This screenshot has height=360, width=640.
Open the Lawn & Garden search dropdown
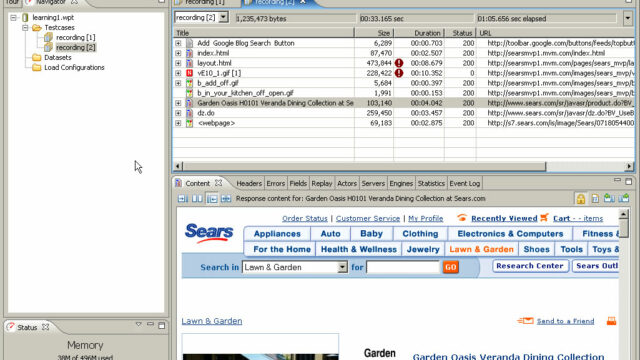coord(342,267)
